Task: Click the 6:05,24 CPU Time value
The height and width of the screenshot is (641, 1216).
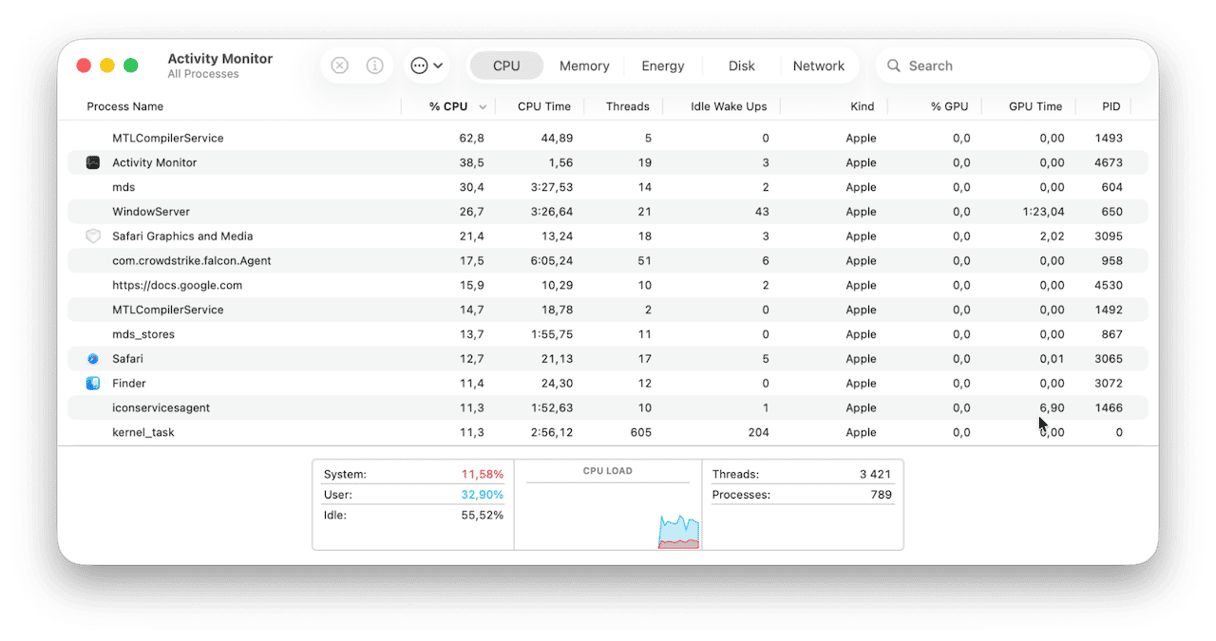Action: (x=551, y=261)
